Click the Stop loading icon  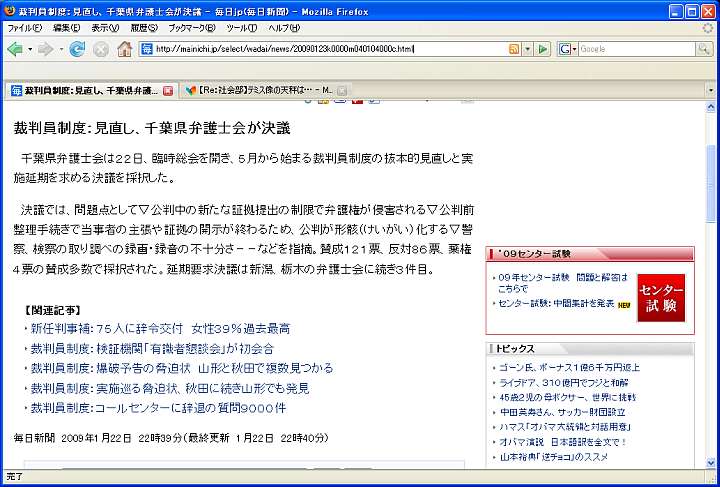pos(100,49)
